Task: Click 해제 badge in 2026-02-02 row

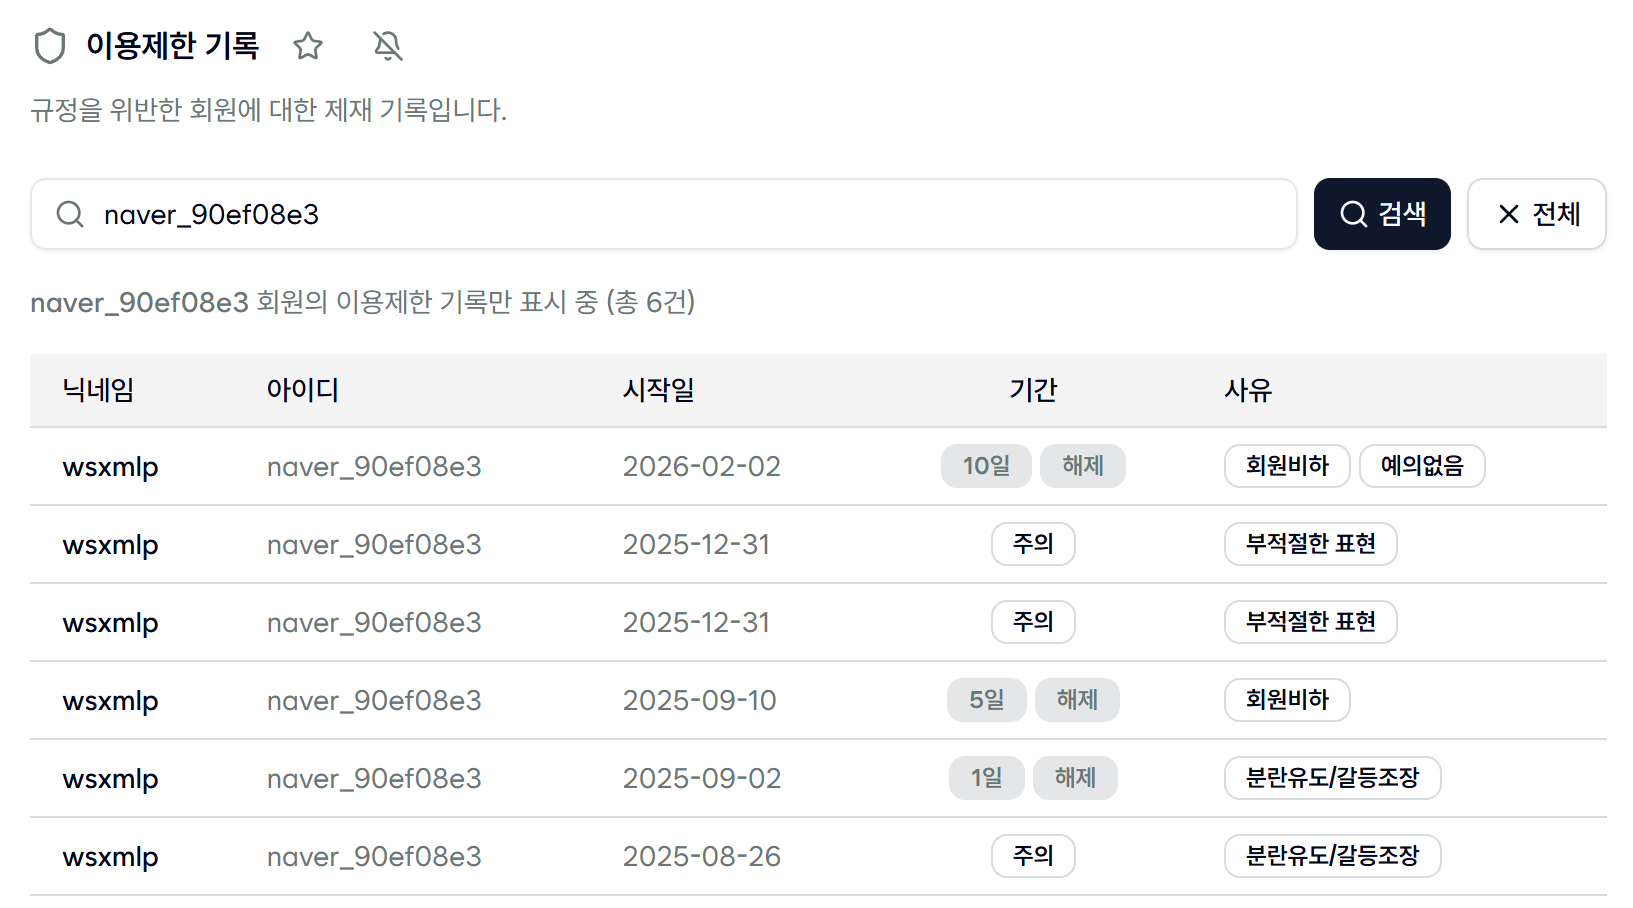Action: pos(1083,466)
